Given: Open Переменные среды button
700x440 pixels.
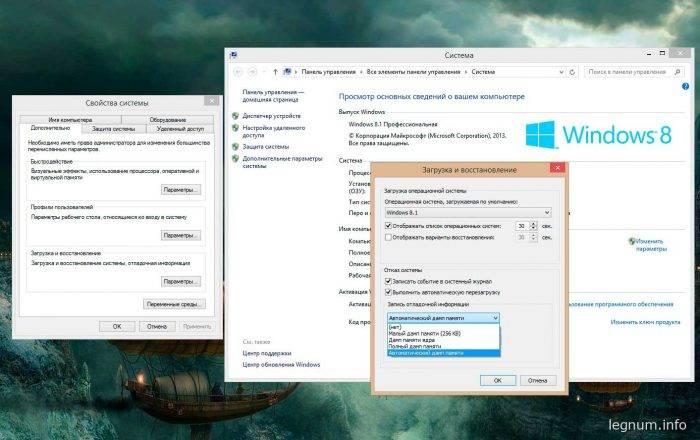Looking at the screenshot, I should 175,304.
